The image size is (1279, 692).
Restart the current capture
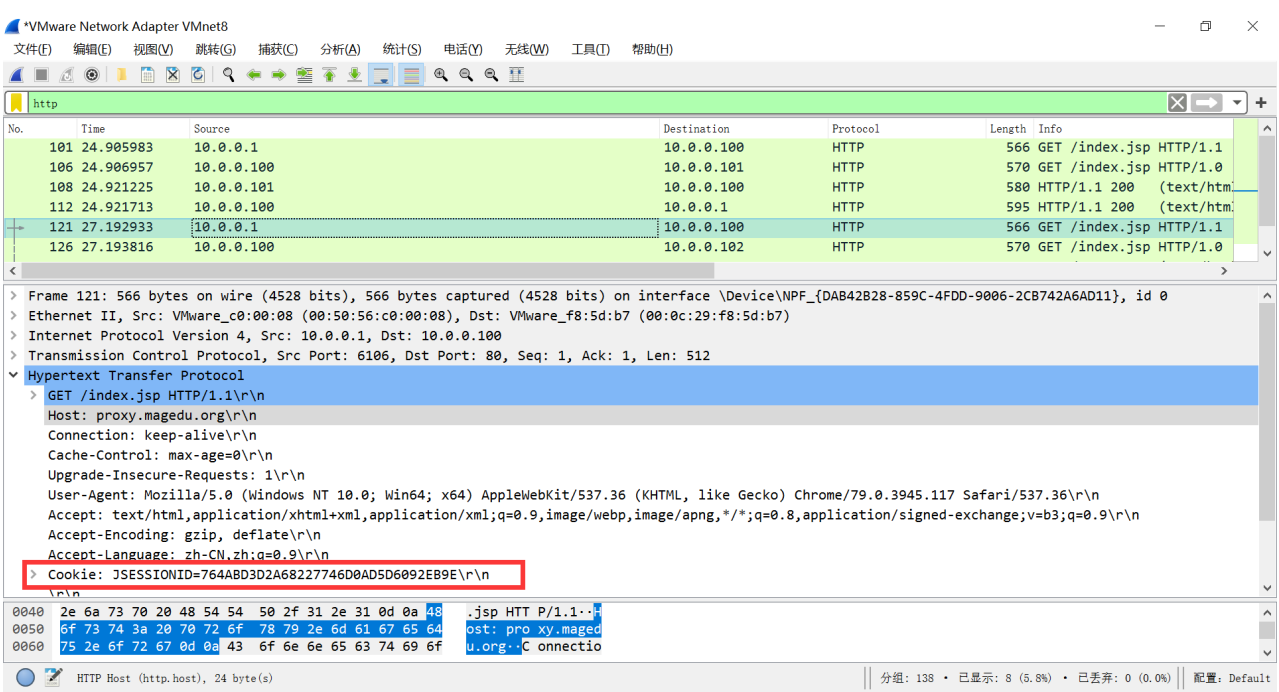click(66, 75)
